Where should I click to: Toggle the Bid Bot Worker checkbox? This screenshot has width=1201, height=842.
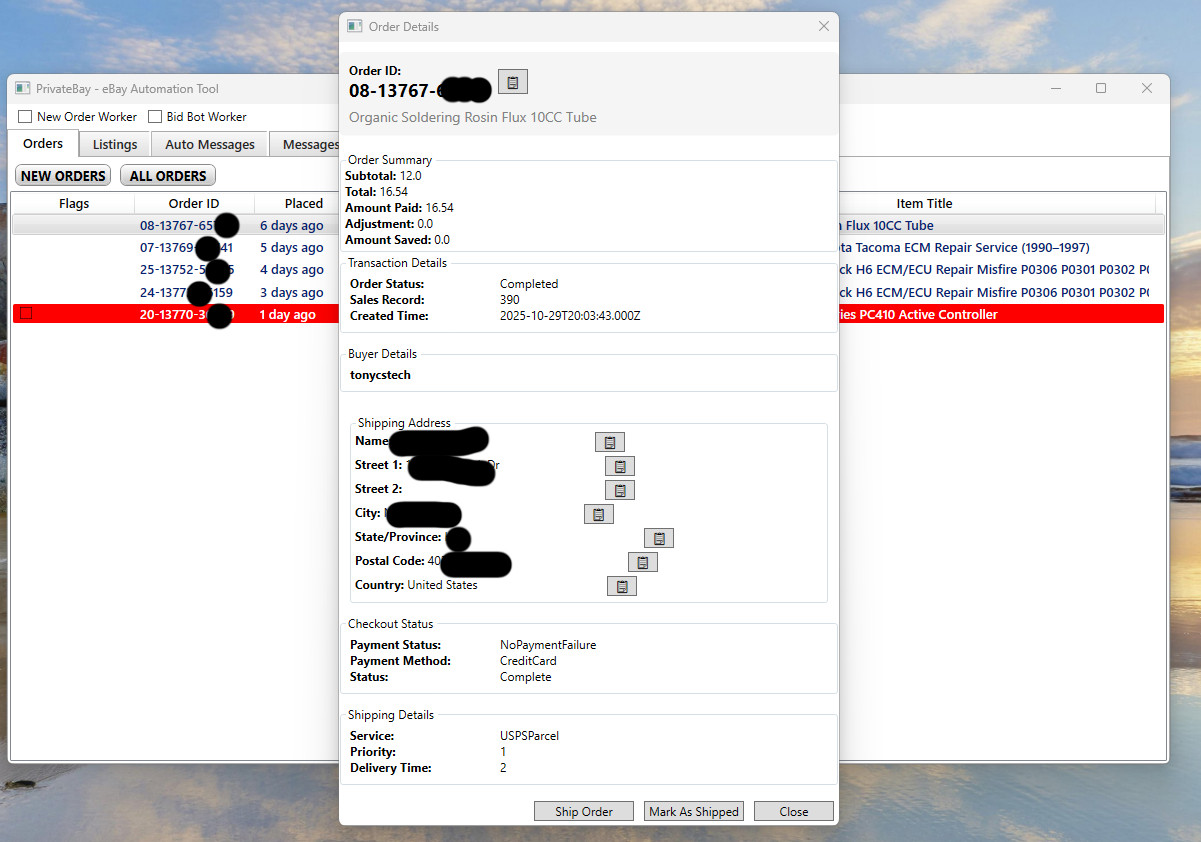click(x=156, y=117)
